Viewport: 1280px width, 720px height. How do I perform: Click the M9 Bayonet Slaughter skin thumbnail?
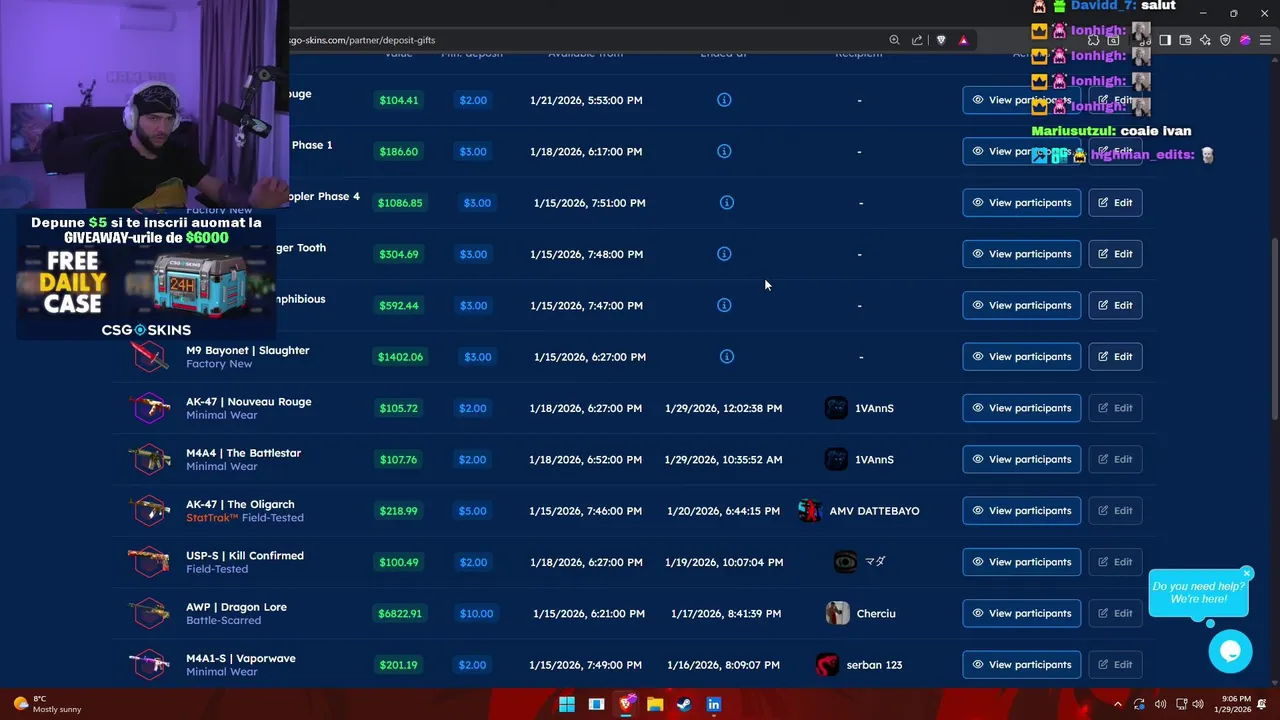(150, 357)
